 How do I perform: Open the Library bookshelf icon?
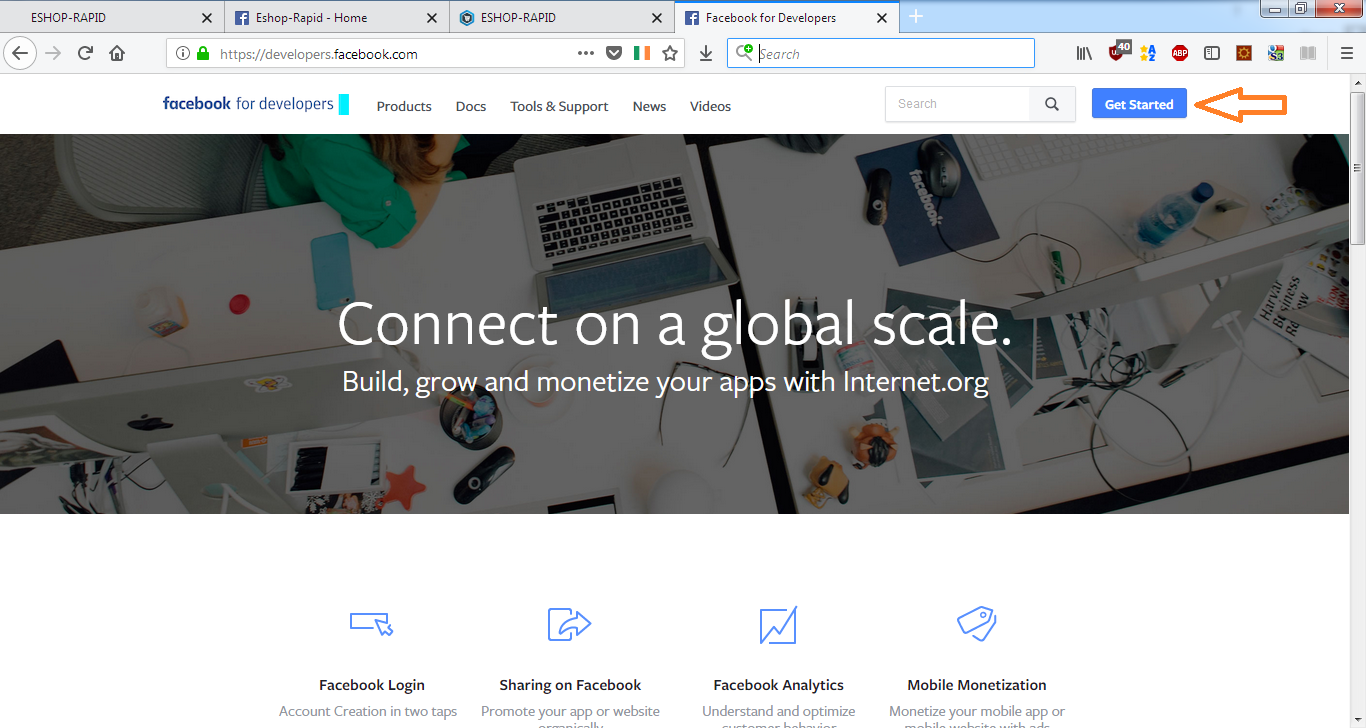coord(1084,54)
